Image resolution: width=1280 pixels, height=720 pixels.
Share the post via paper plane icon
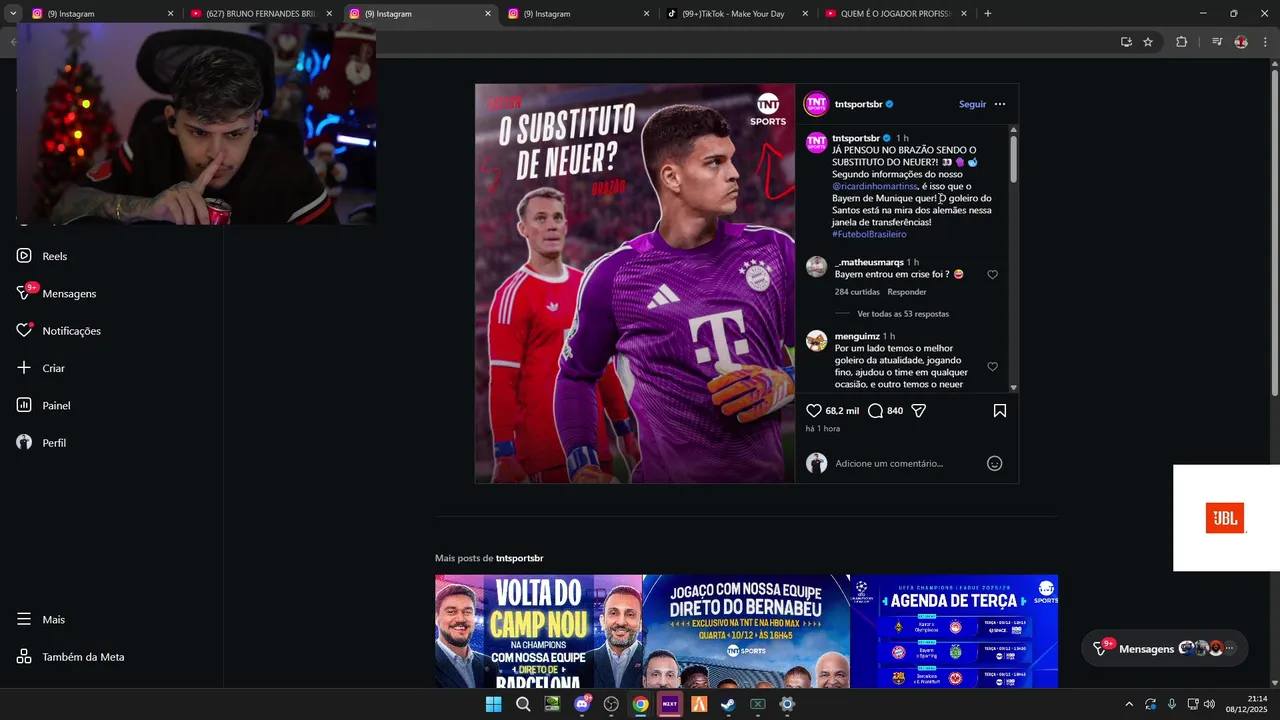[918, 411]
